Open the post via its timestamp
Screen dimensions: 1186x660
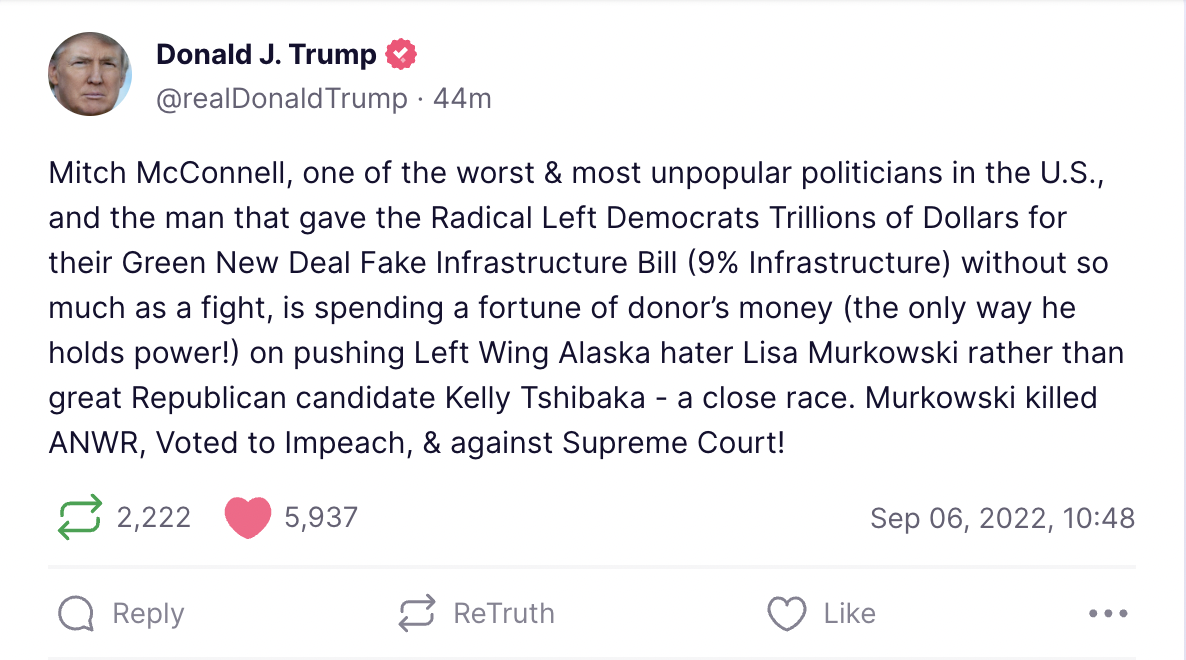pyautogui.click(x=1001, y=517)
